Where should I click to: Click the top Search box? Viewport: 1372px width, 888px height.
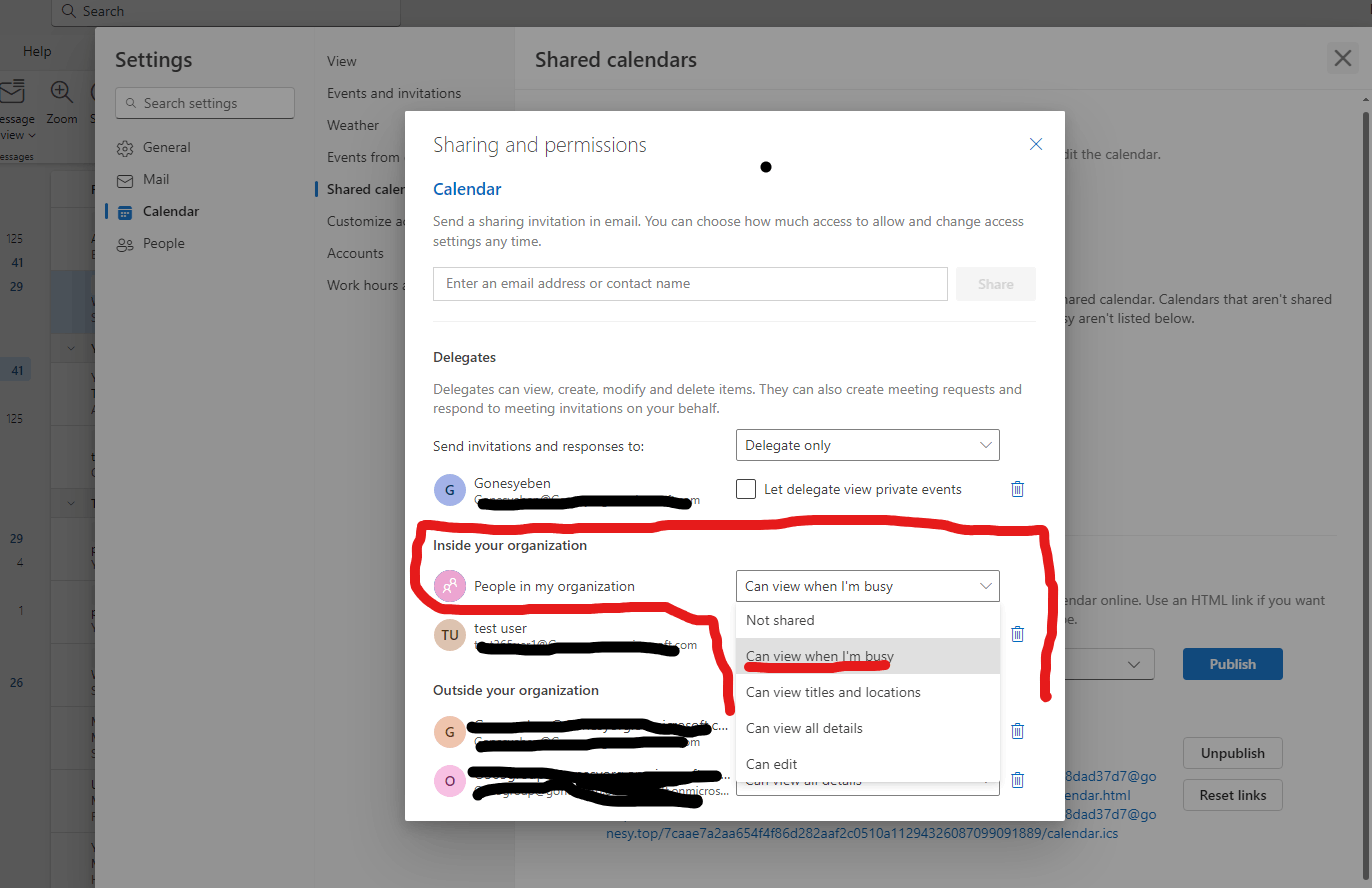[226, 12]
